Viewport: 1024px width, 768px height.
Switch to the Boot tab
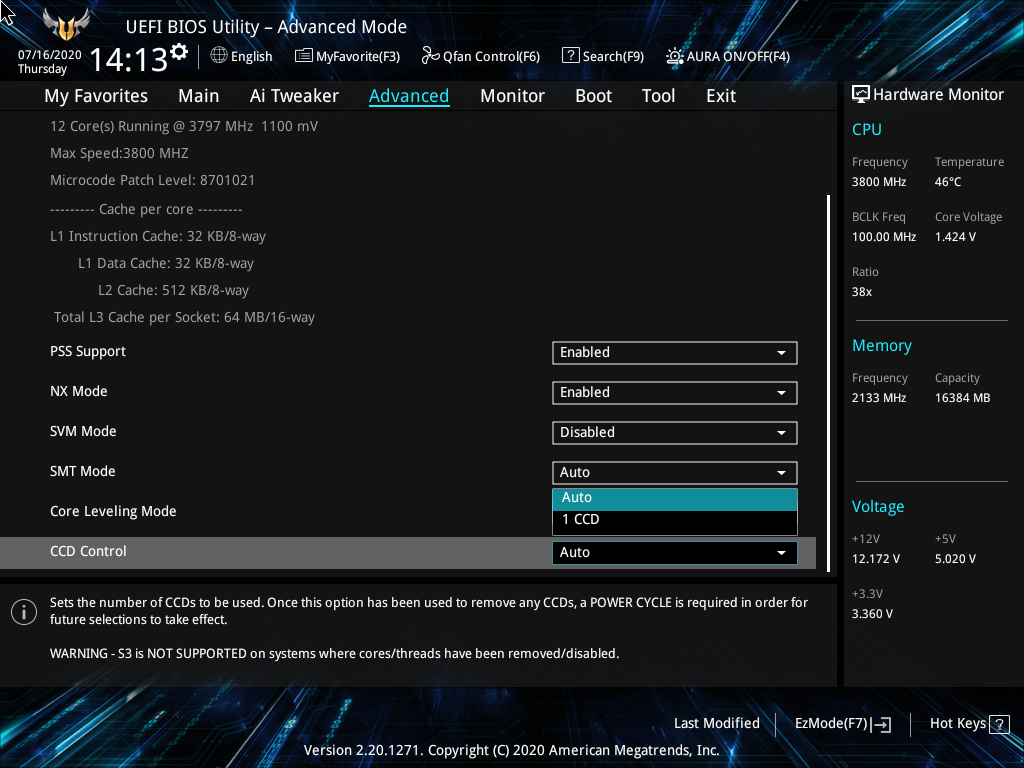[x=593, y=96]
